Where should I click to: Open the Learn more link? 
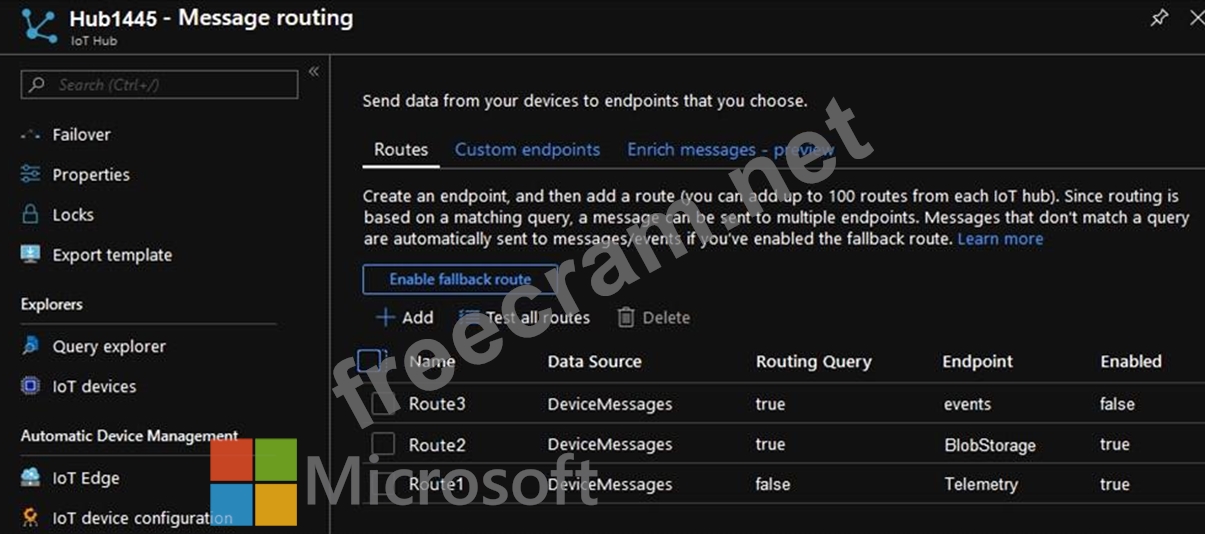(x=1000, y=239)
